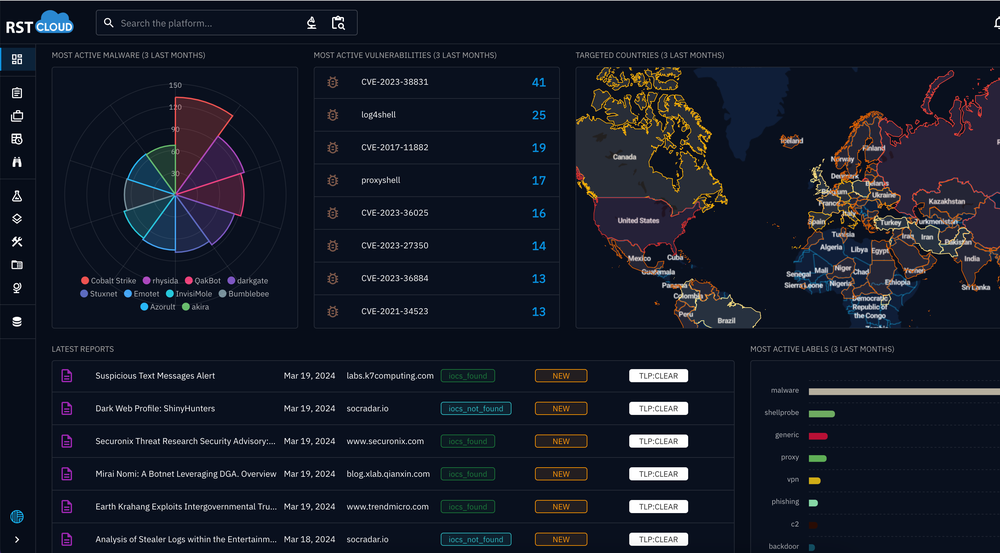Screen dimensions: 1000x553
Task: Toggle akira in the malware chart legend
Action: [x=195, y=307]
